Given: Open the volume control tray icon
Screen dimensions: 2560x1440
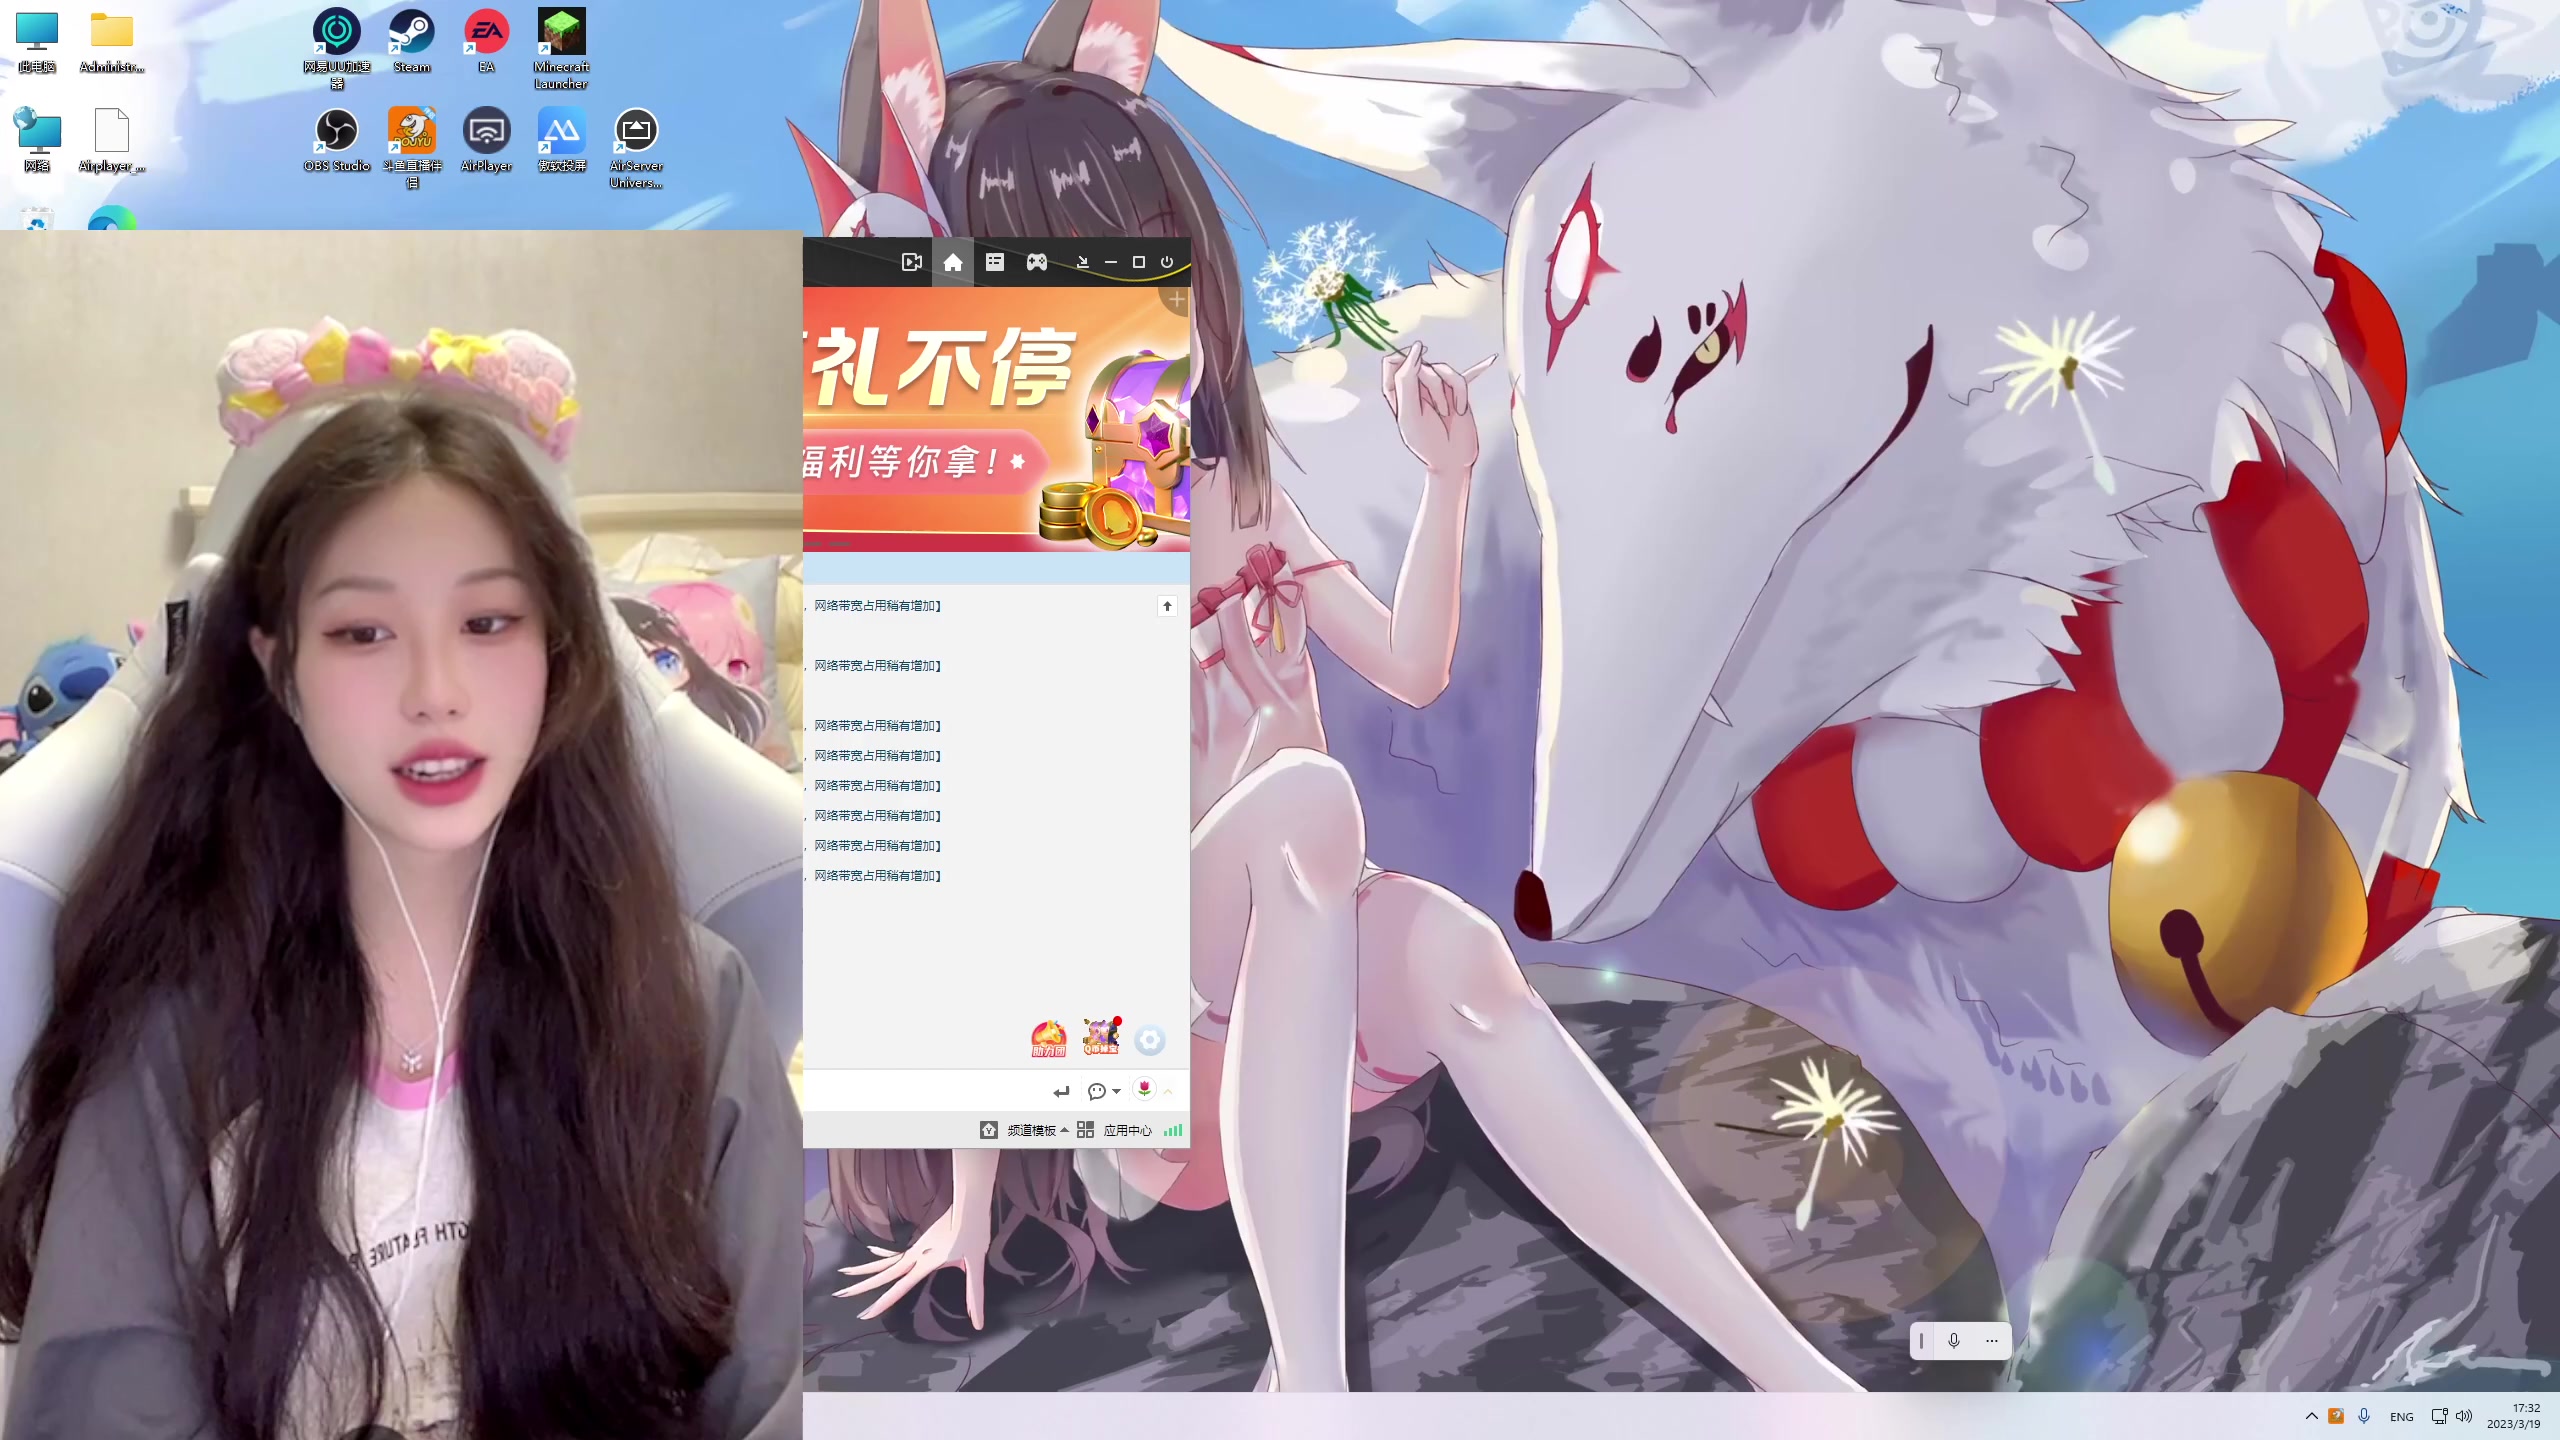Looking at the screenshot, I should [x=2464, y=1416].
